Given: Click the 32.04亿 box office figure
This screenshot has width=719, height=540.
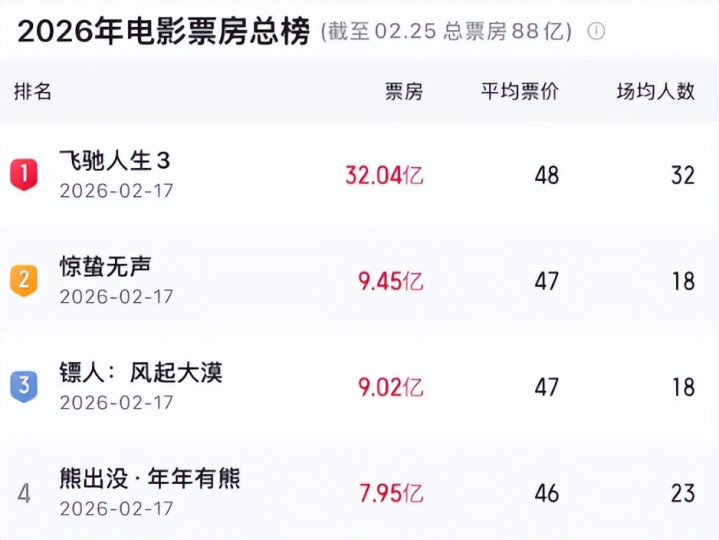Looking at the screenshot, I should point(384,175).
